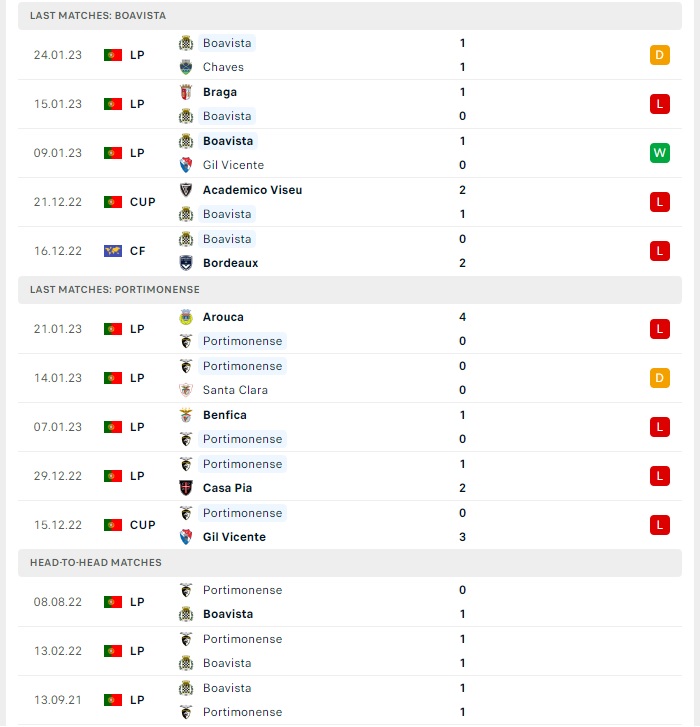The width and height of the screenshot is (700, 727).
Task: Click the Chaves team crest icon
Action: [x=186, y=67]
